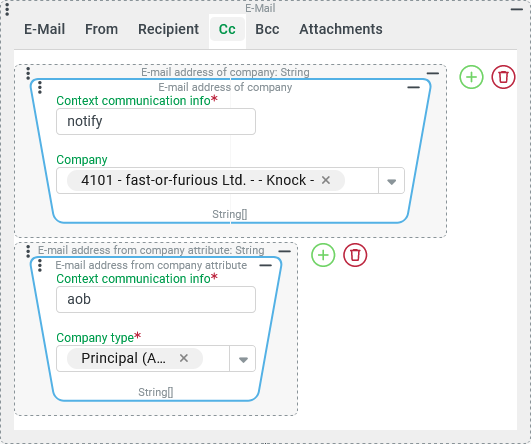Add entry after E-mail address of company block

click(471, 77)
